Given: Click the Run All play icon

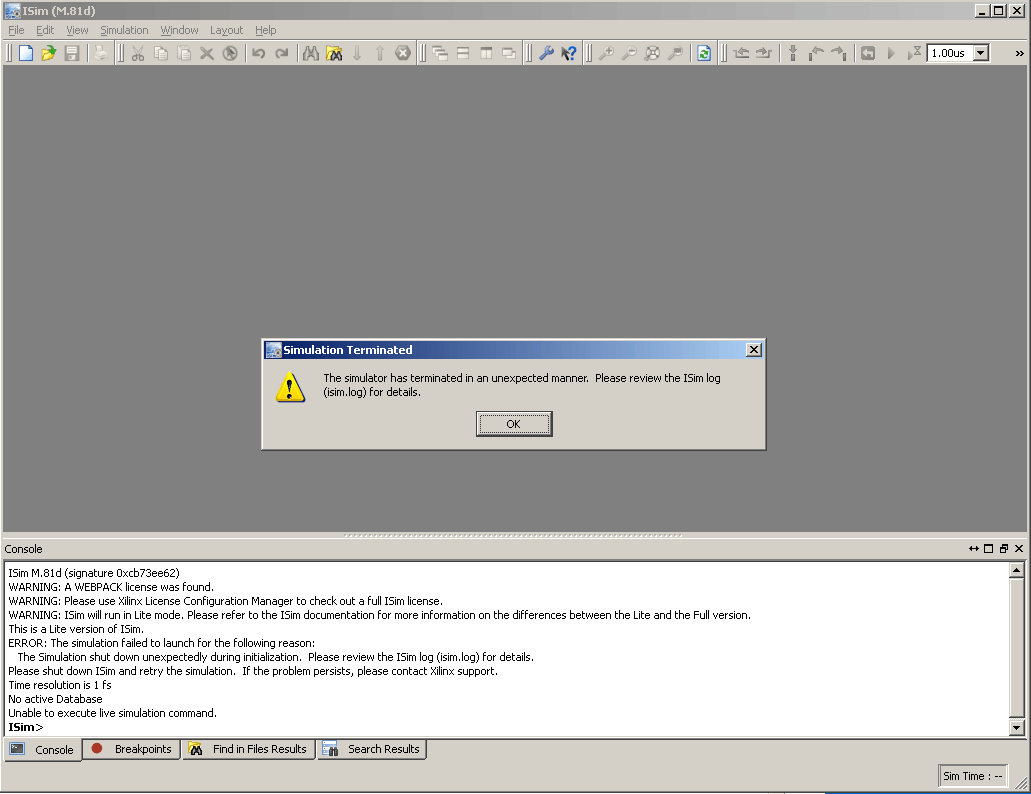Looking at the screenshot, I should tap(891, 53).
